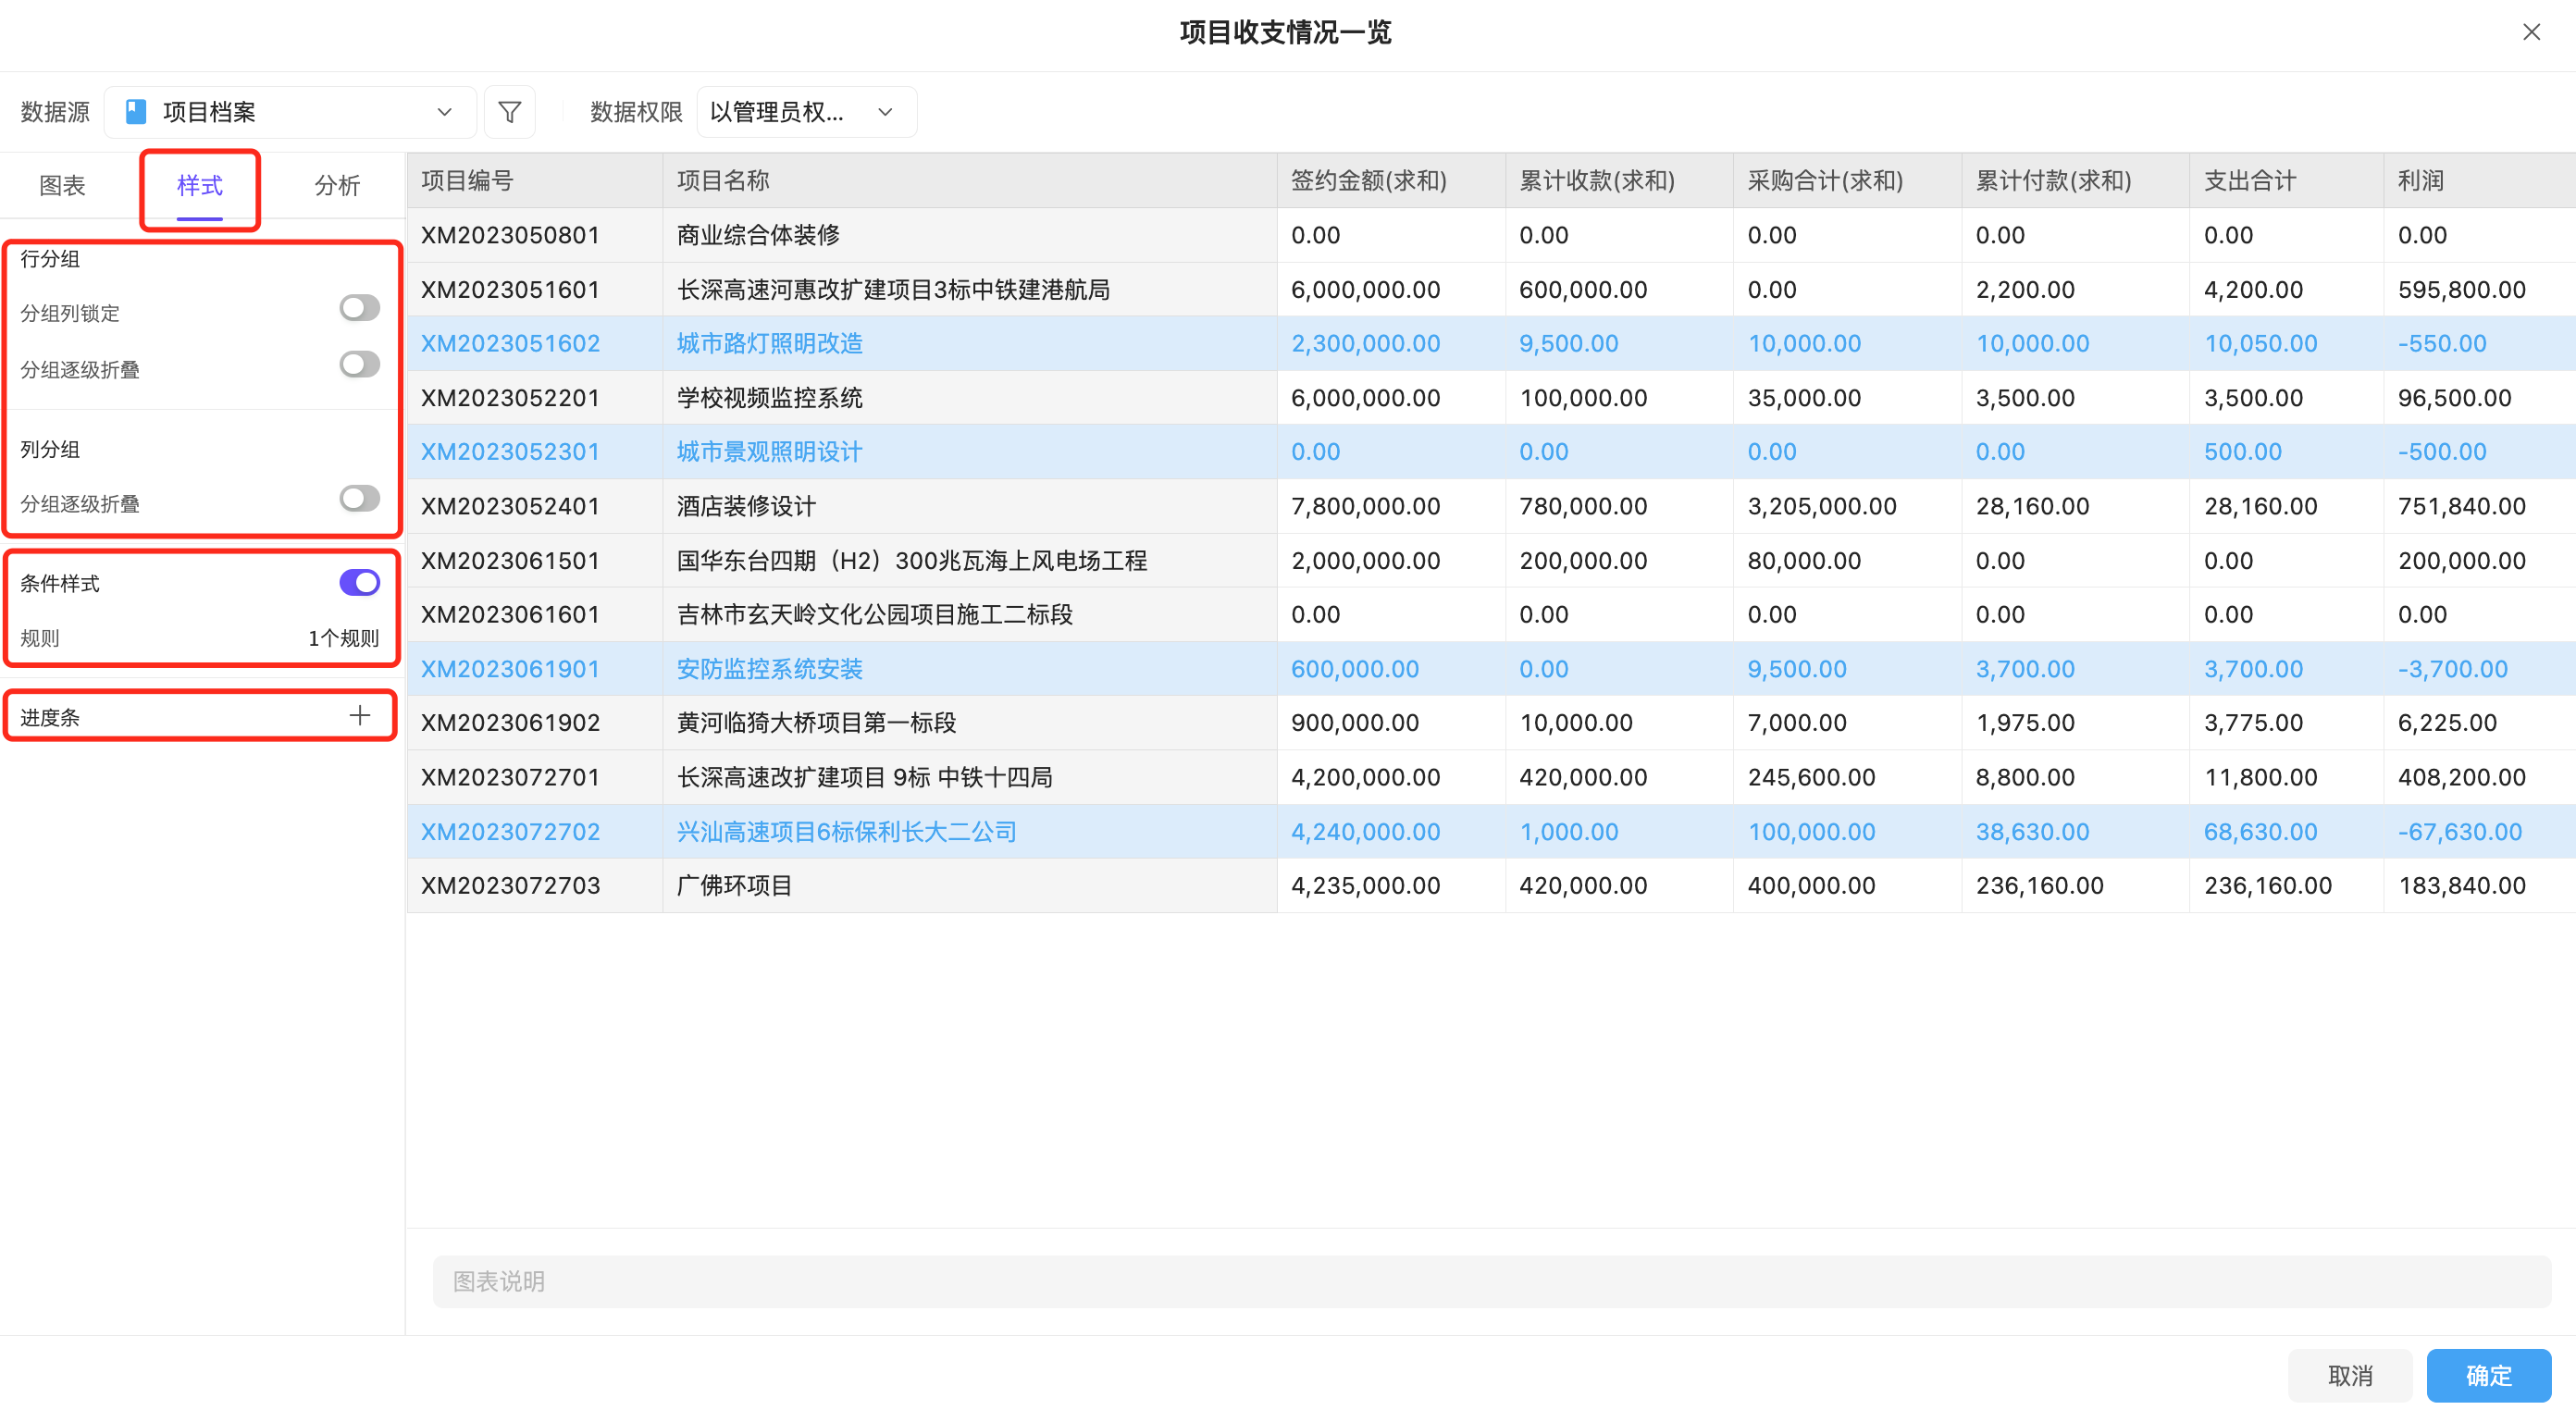Click profit value -550.00
Screen dimensions: 2576x1410
pyautogui.click(x=2441, y=343)
